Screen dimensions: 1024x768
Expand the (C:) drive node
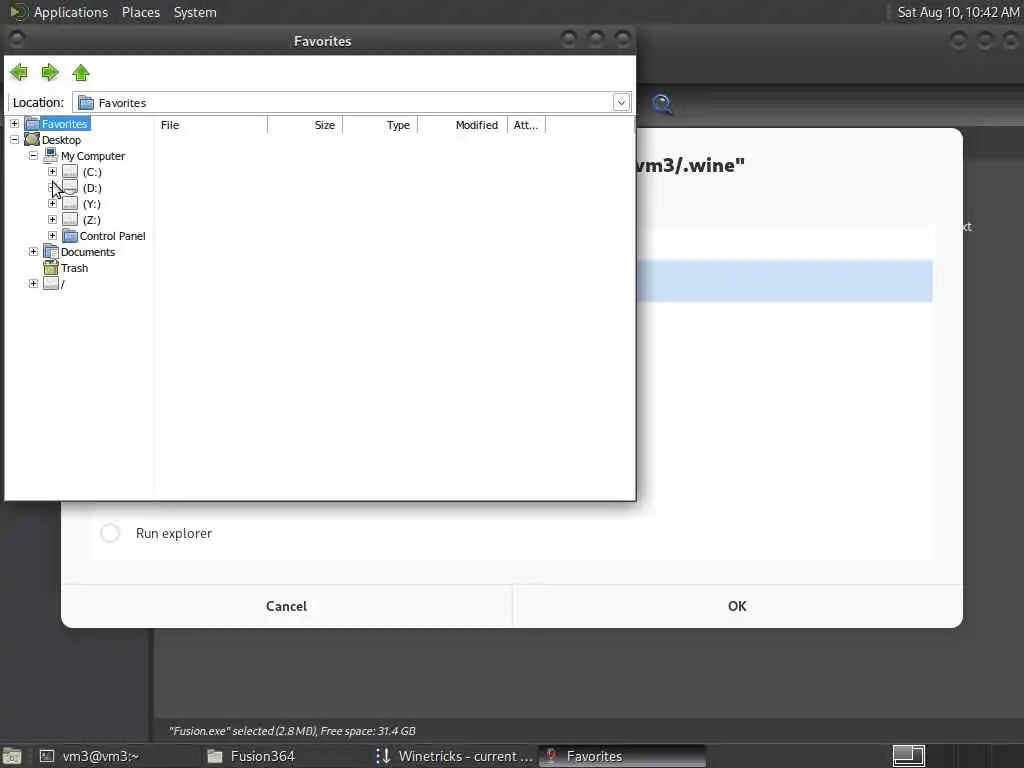click(52, 172)
